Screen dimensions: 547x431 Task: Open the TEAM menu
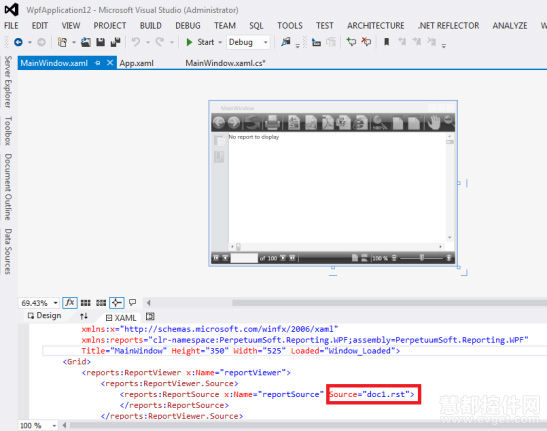(225, 26)
